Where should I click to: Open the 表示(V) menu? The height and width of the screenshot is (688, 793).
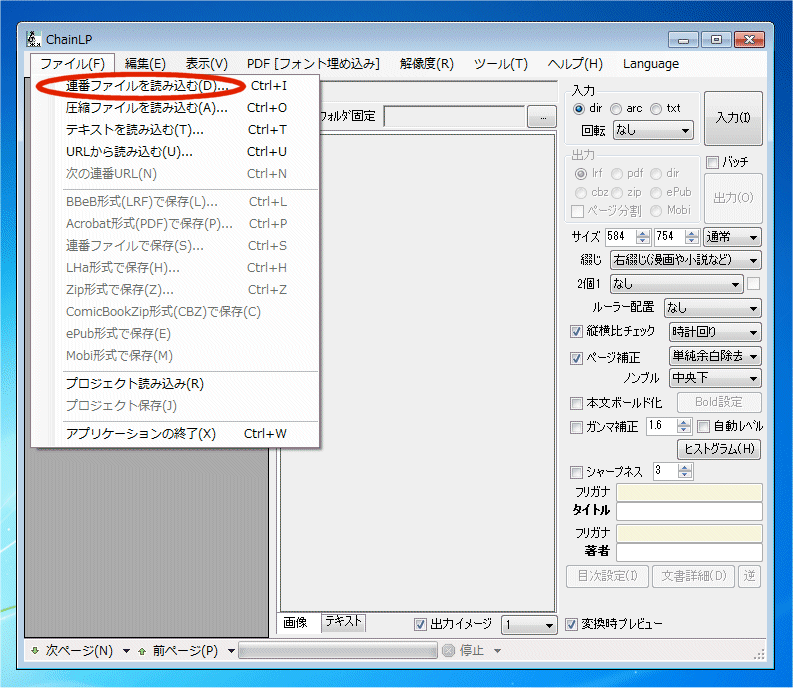tap(207, 64)
